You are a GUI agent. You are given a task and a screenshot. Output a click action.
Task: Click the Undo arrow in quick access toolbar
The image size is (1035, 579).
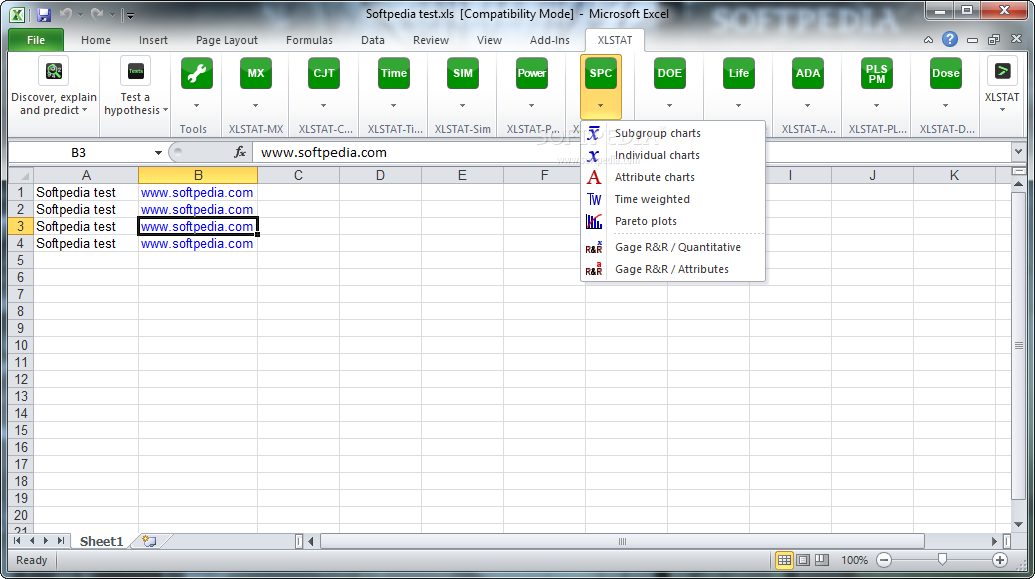click(x=65, y=14)
